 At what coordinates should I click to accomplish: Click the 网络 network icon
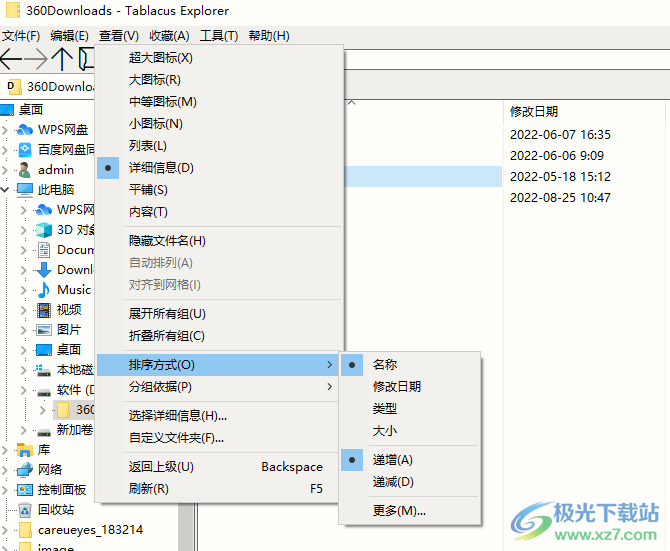coord(25,470)
